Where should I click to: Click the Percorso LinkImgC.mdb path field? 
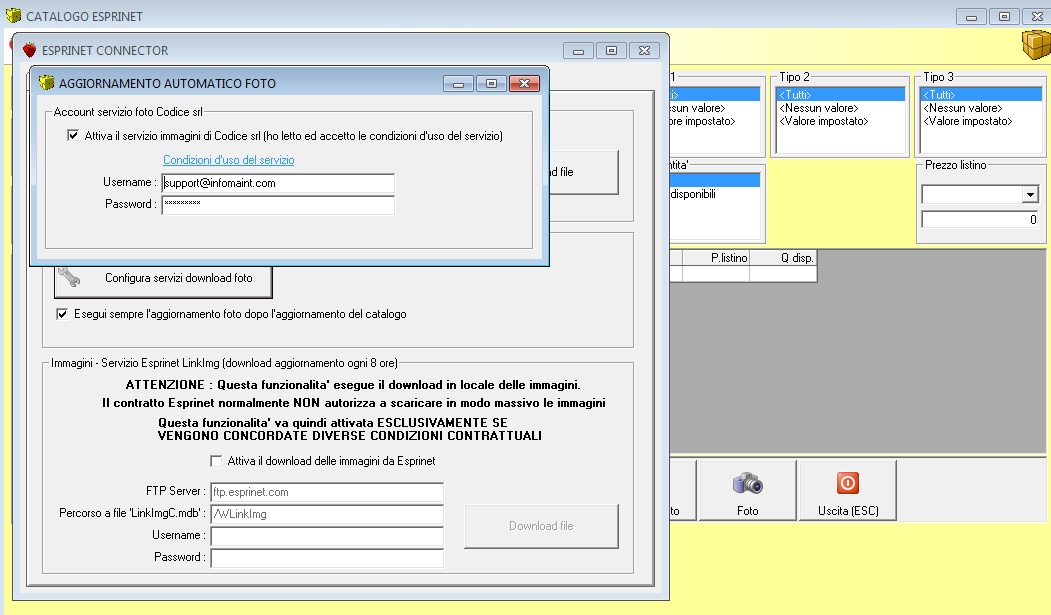pyautogui.click(x=327, y=514)
